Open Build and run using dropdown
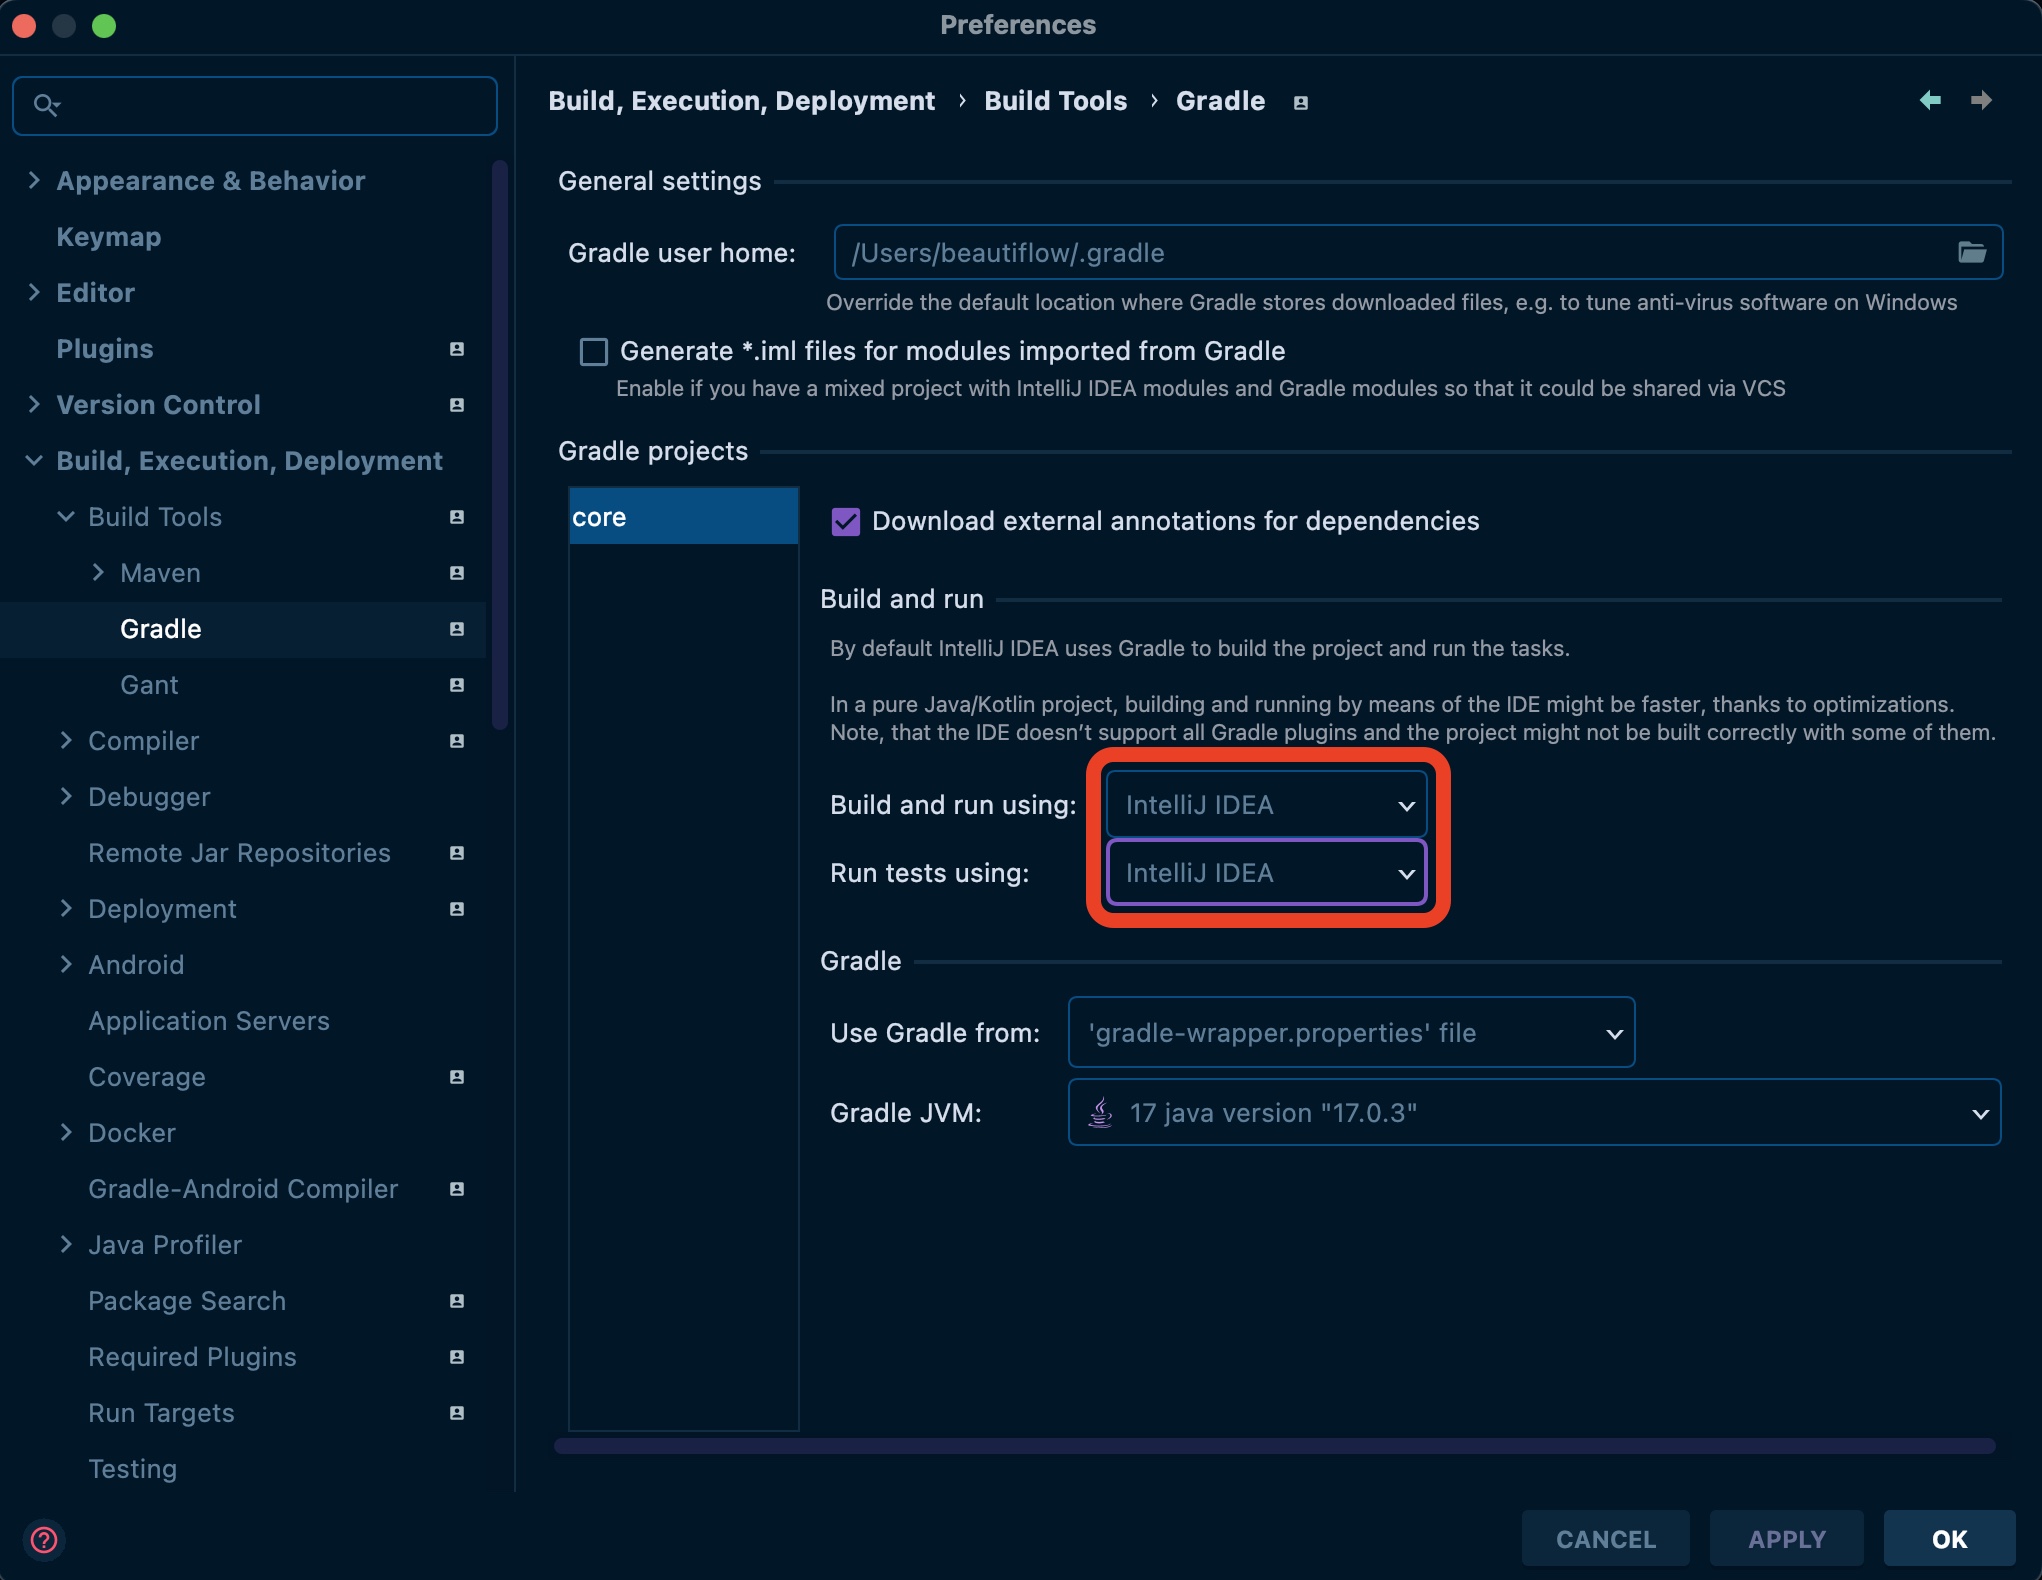 [x=1266, y=805]
